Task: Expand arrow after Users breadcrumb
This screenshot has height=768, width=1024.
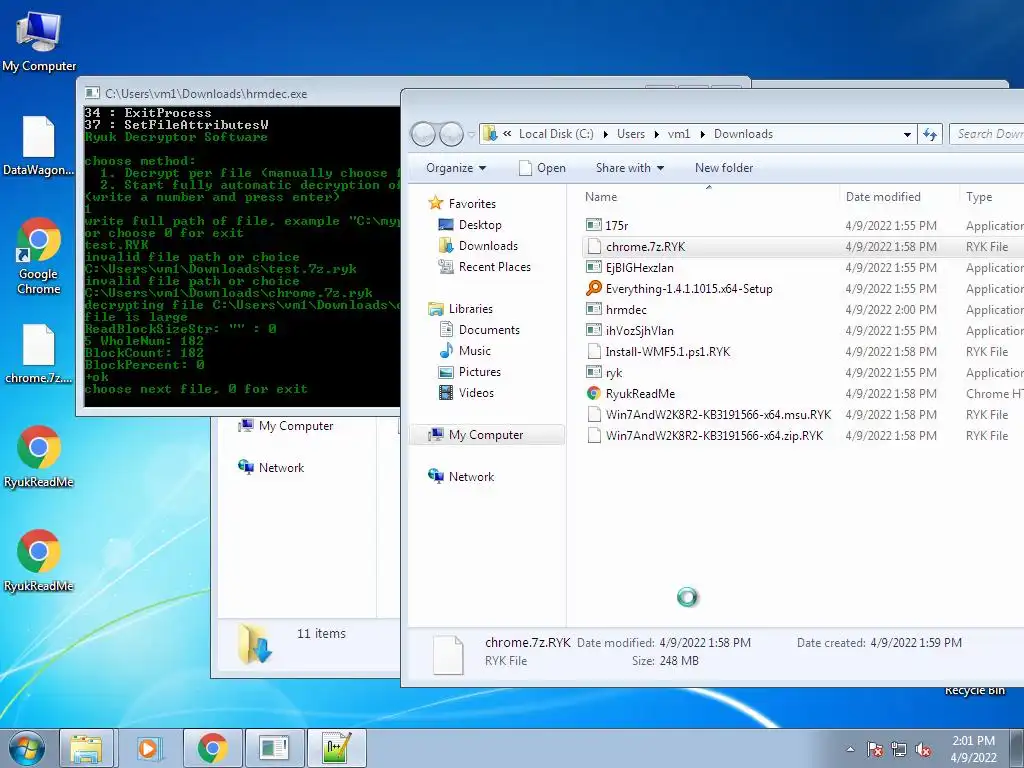Action: tap(656, 134)
